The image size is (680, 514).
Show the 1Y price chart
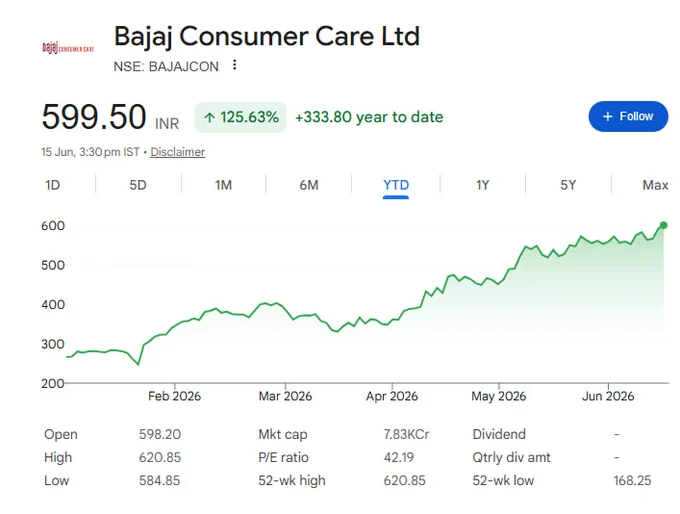(x=482, y=185)
